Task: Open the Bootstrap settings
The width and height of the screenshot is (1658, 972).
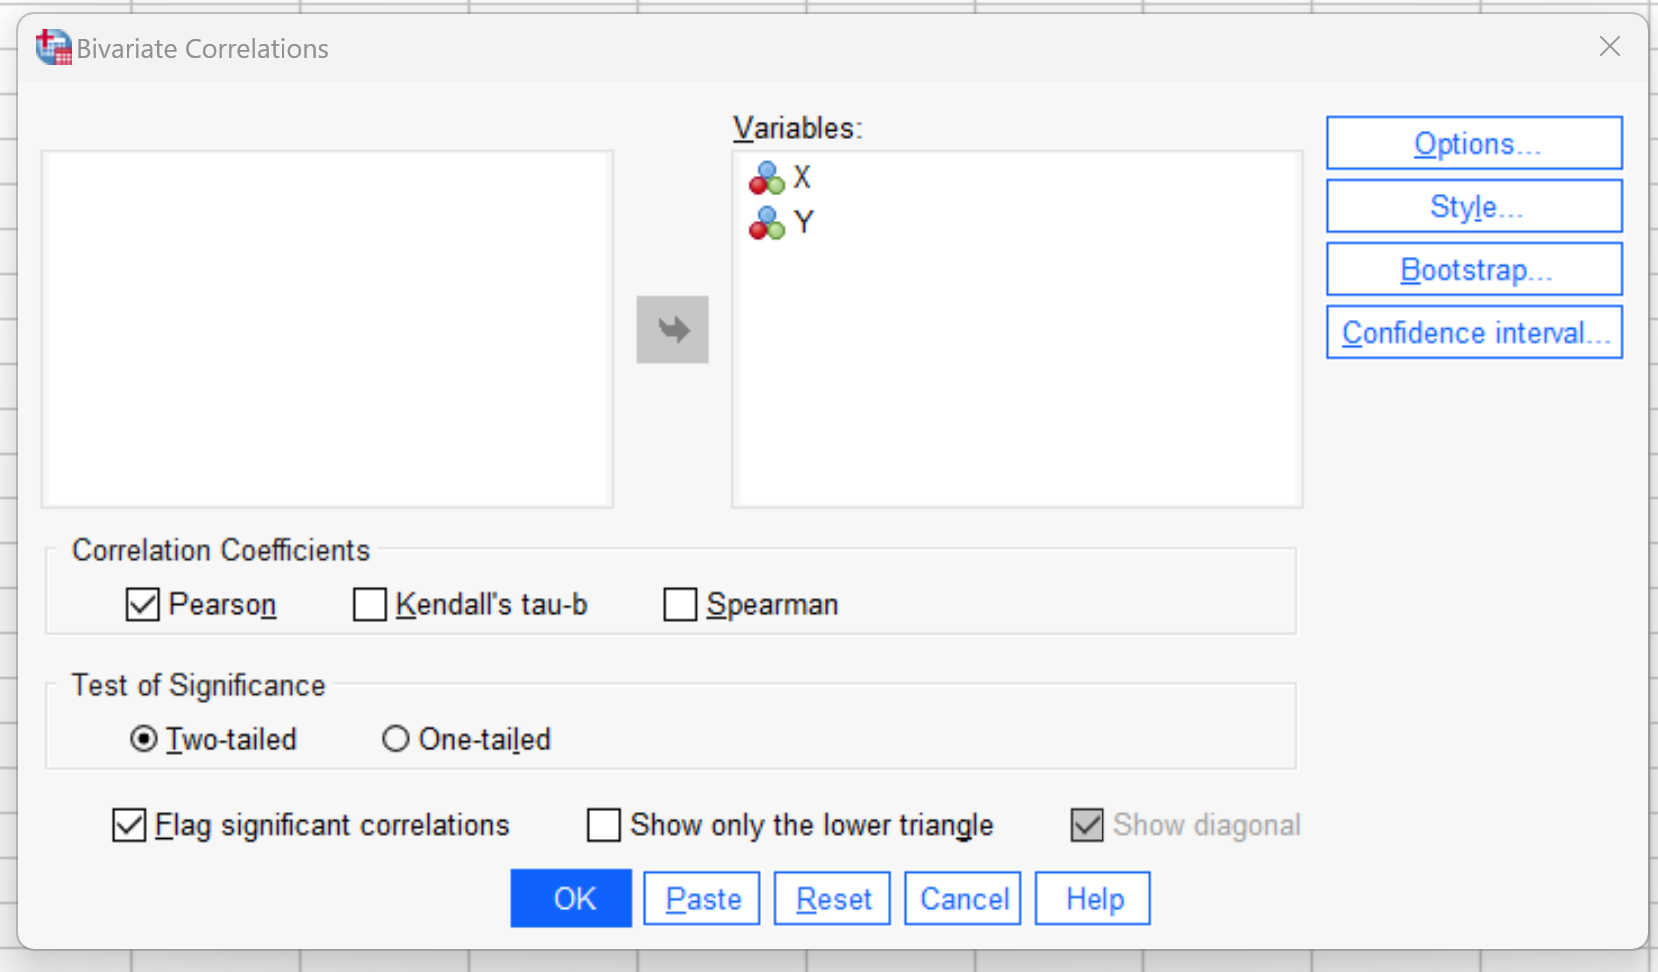Action: coord(1474,269)
